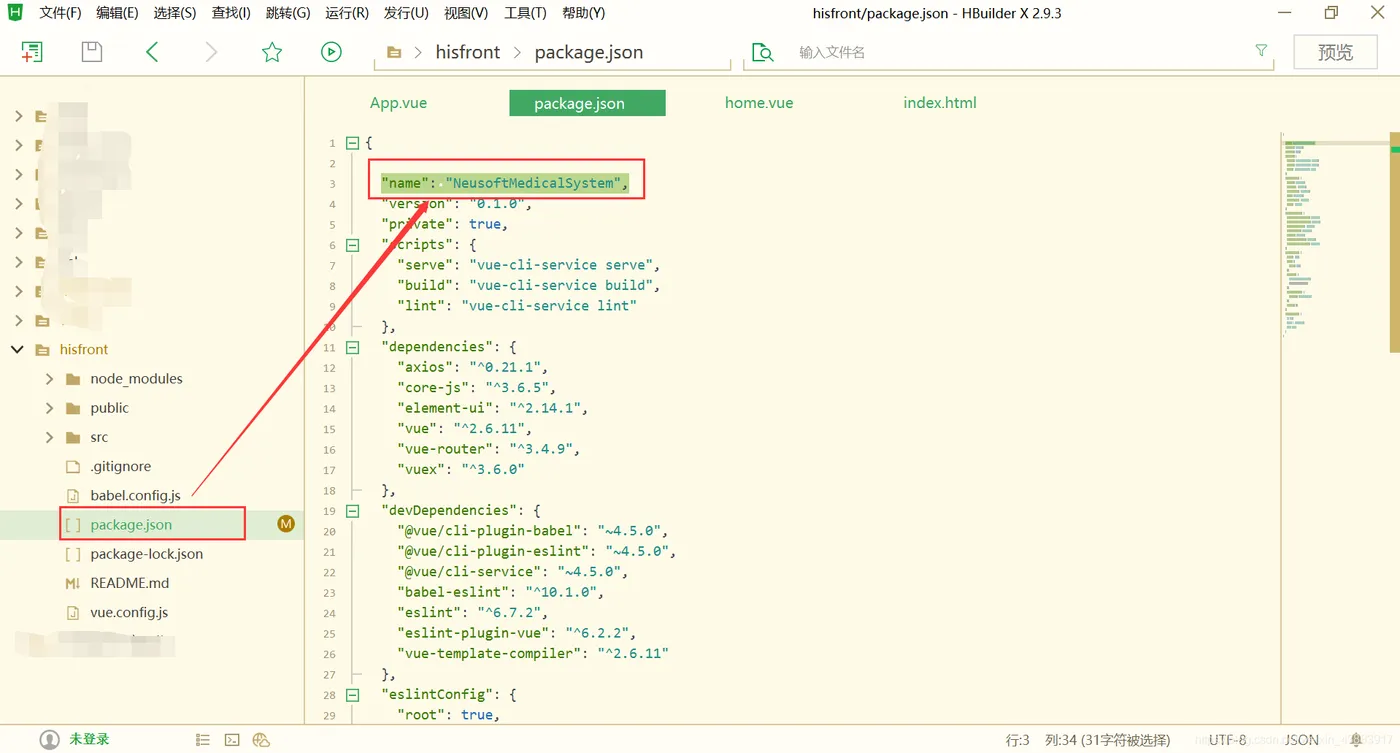The image size is (1400, 753).
Task: Click the user avatar login icon
Action: pos(49,740)
